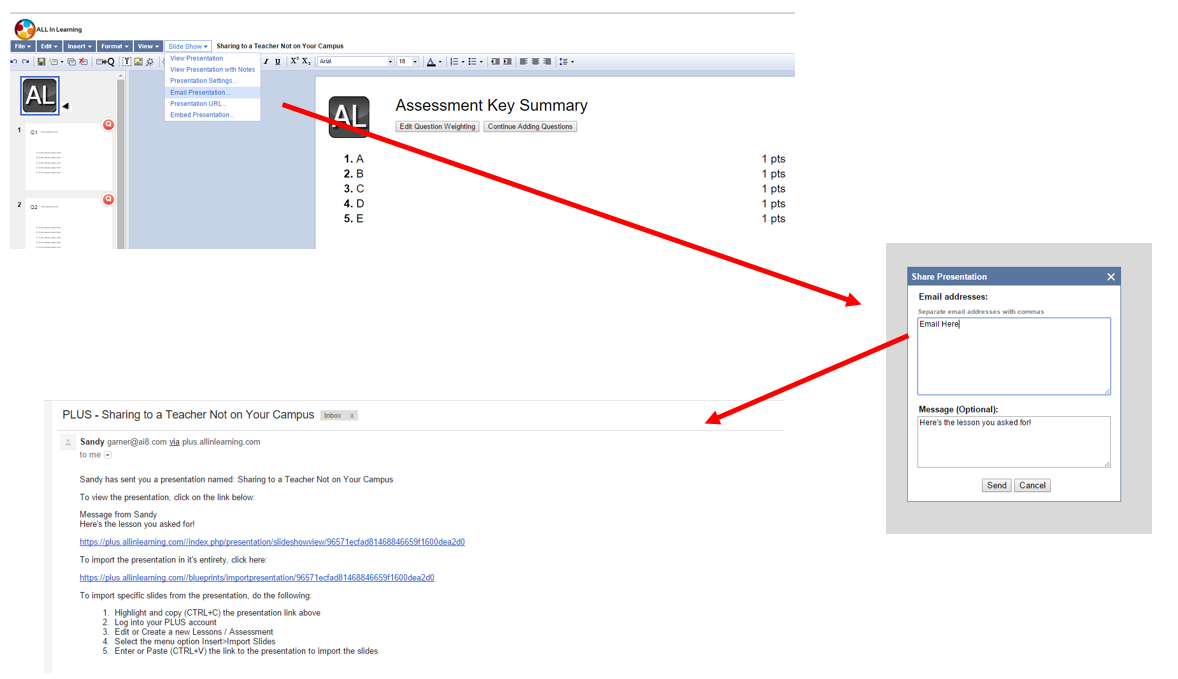Delete slide Q1 using red badge

click(x=108, y=125)
